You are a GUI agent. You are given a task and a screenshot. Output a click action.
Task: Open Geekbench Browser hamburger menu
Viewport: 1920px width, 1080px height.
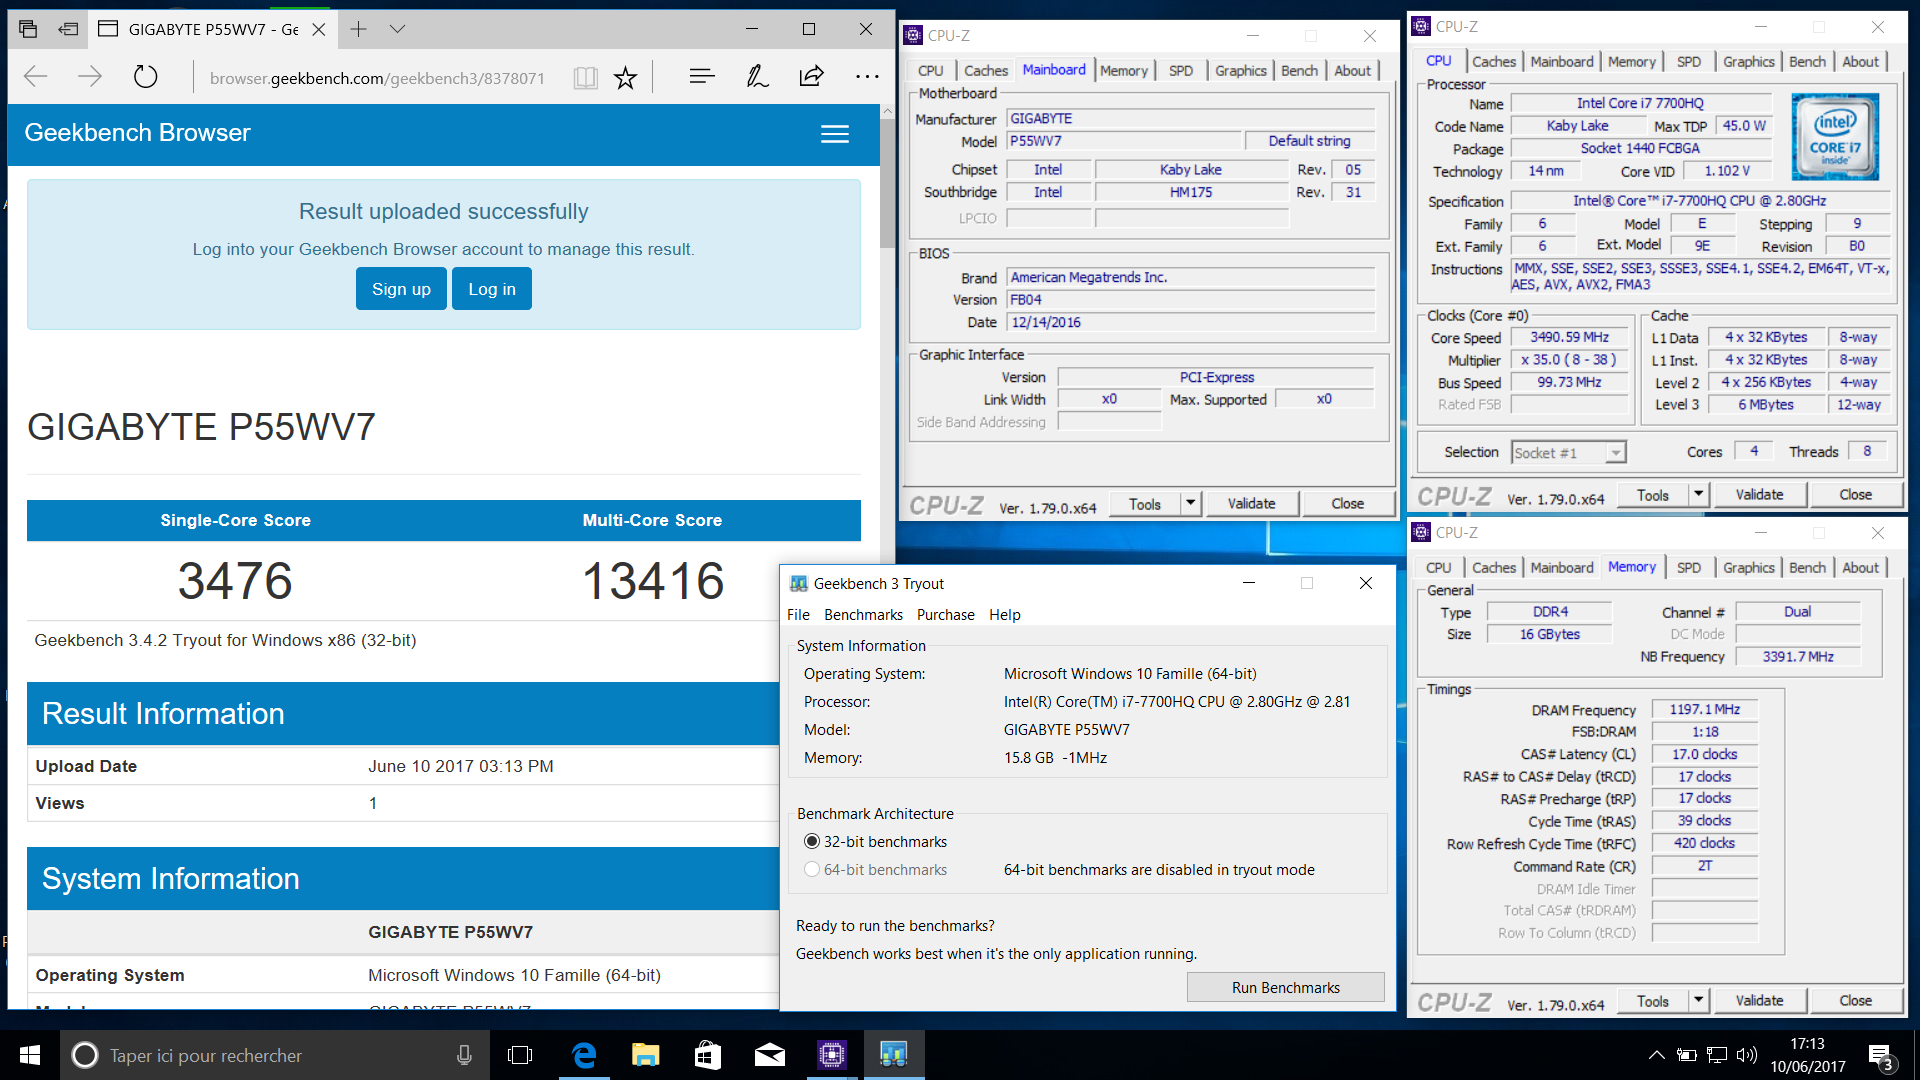835,134
